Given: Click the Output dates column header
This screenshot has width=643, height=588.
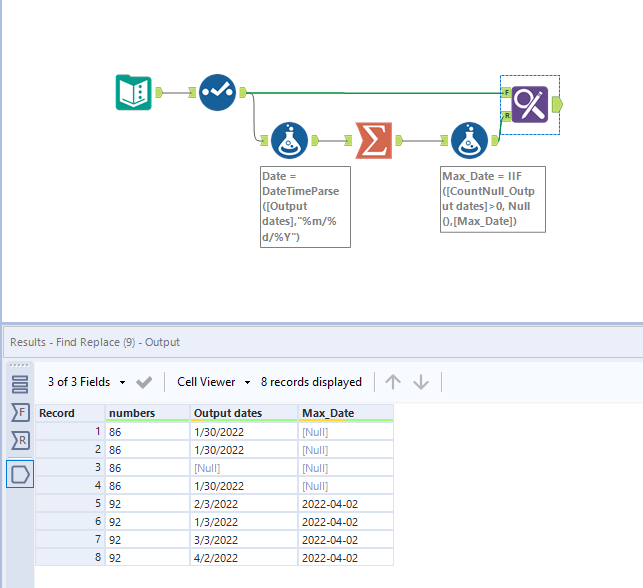Looking at the screenshot, I should coord(244,413).
